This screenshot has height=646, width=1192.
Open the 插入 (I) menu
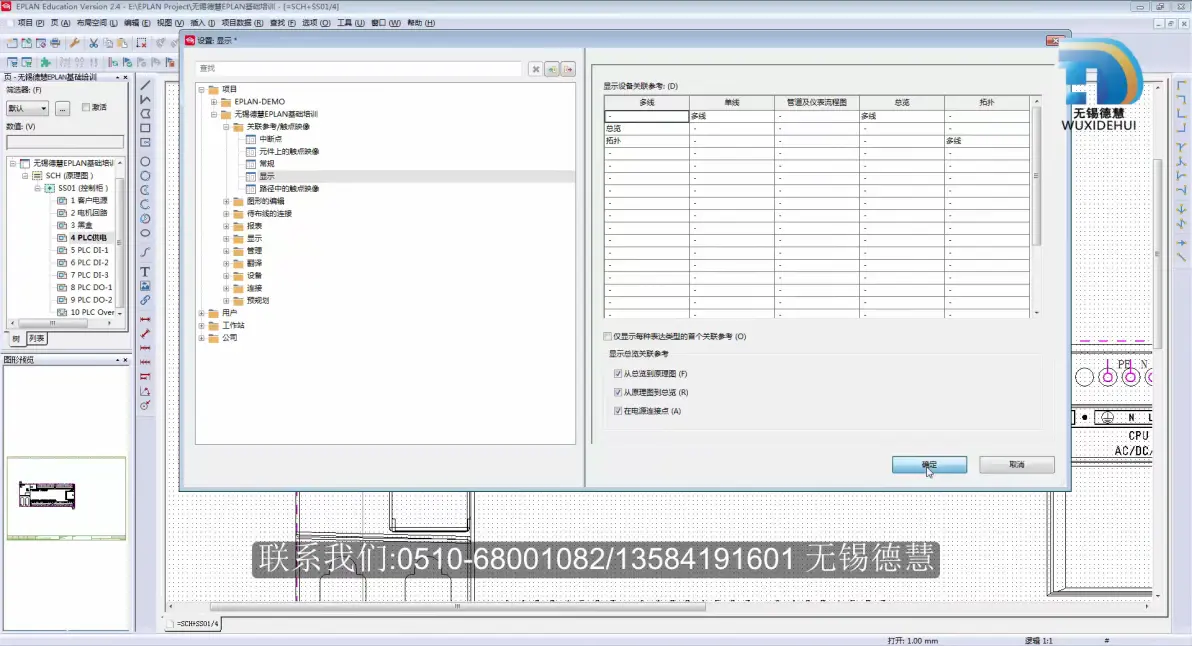click(202, 23)
